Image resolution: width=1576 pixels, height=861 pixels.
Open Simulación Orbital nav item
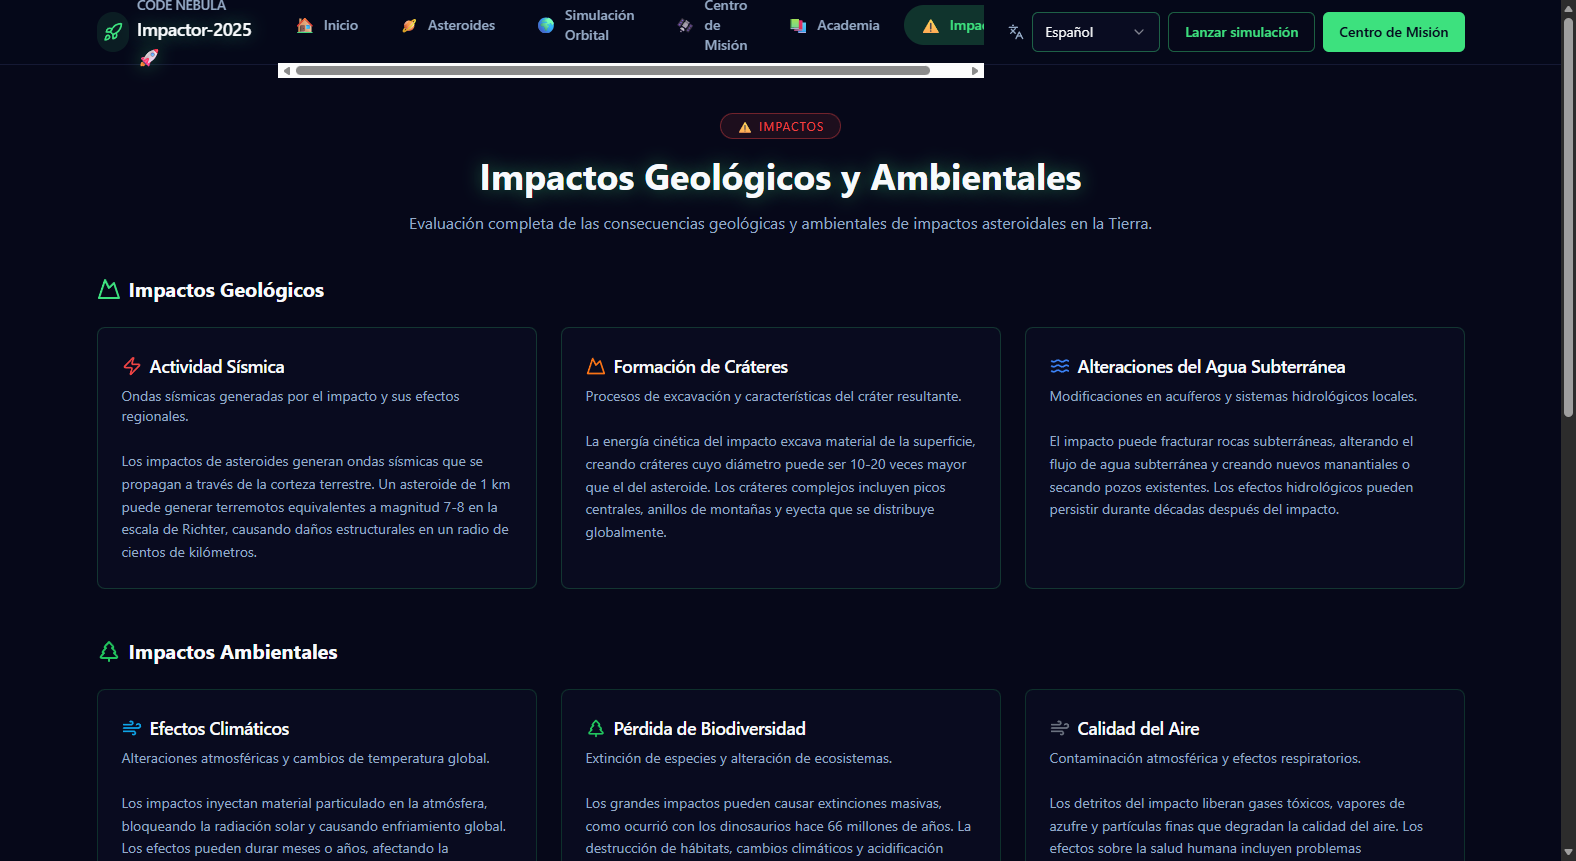pyautogui.click(x=587, y=25)
